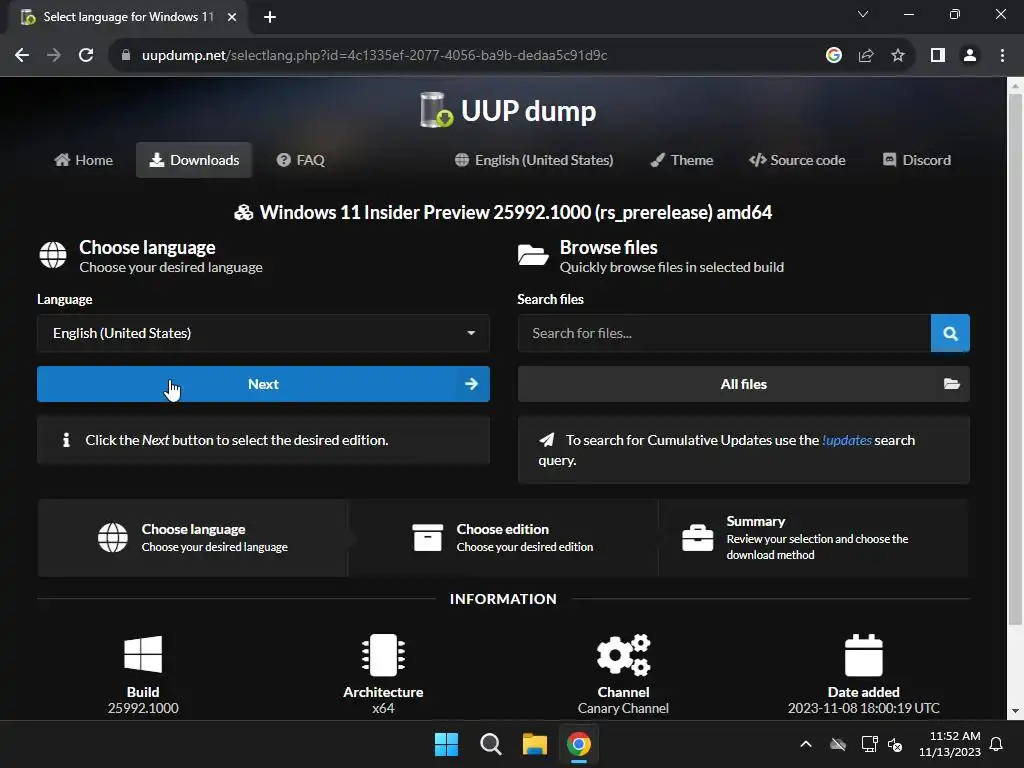Click the blue Next button

point(263,384)
